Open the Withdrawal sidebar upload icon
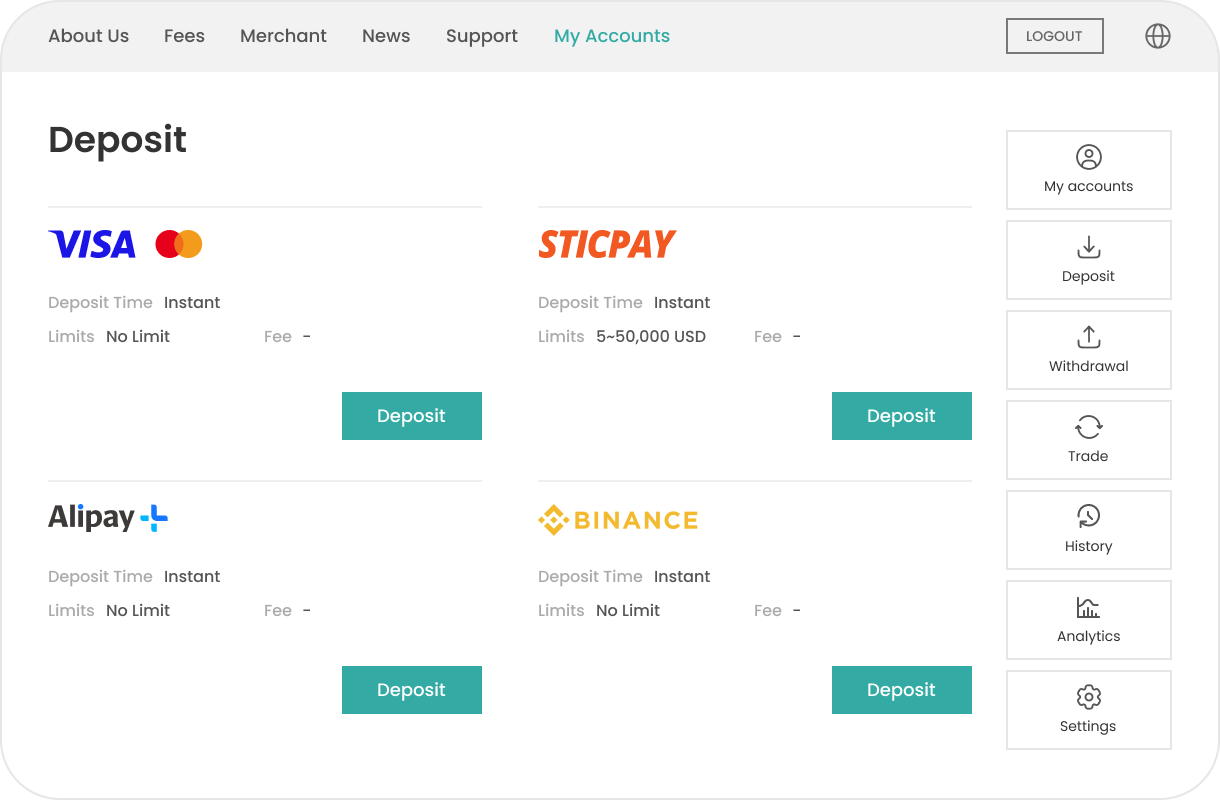The width and height of the screenshot is (1220, 800). coord(1088,337)
